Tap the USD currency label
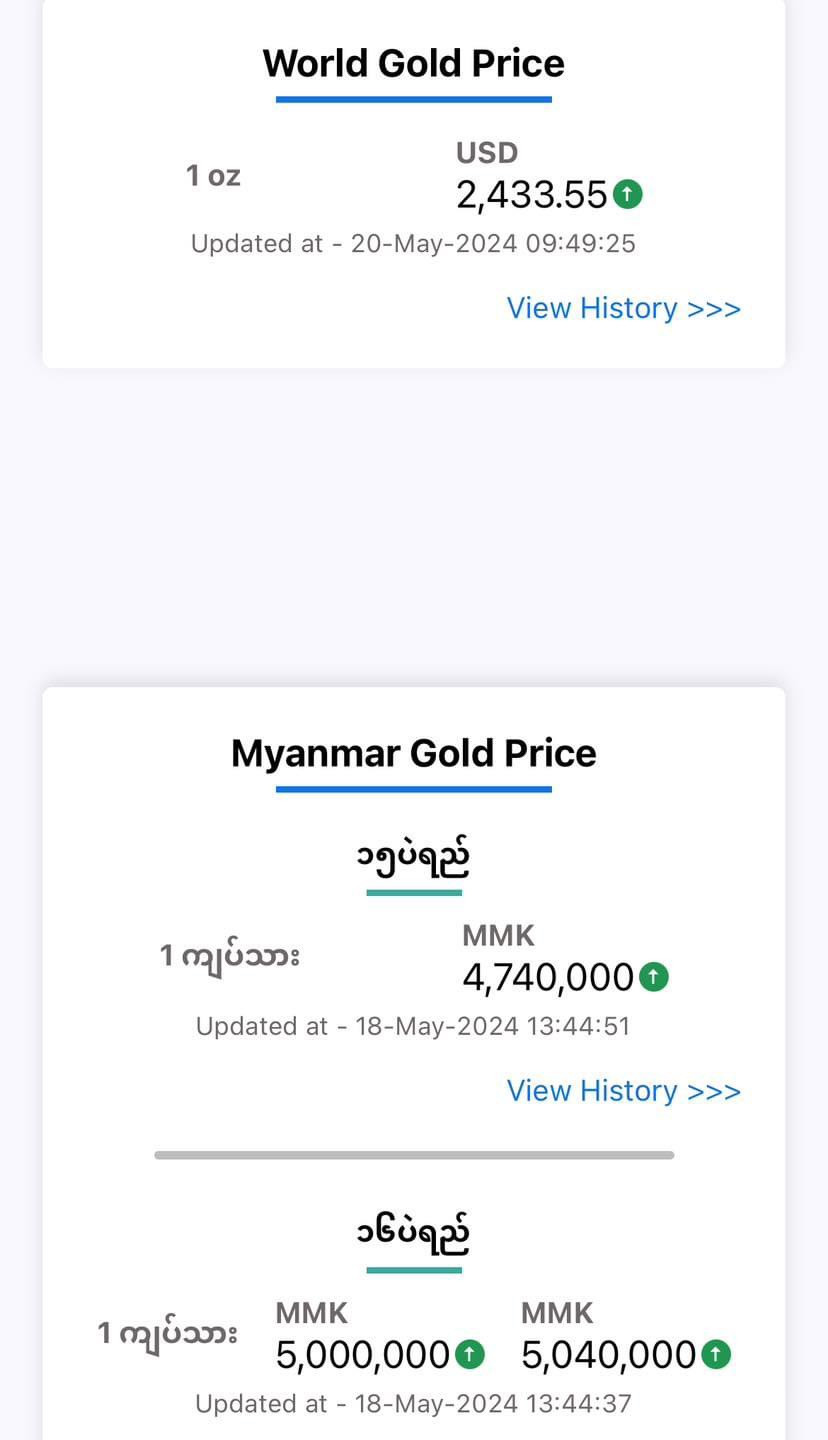Image resolution: width=828 pixels, height=1440 pixels. 487,153
